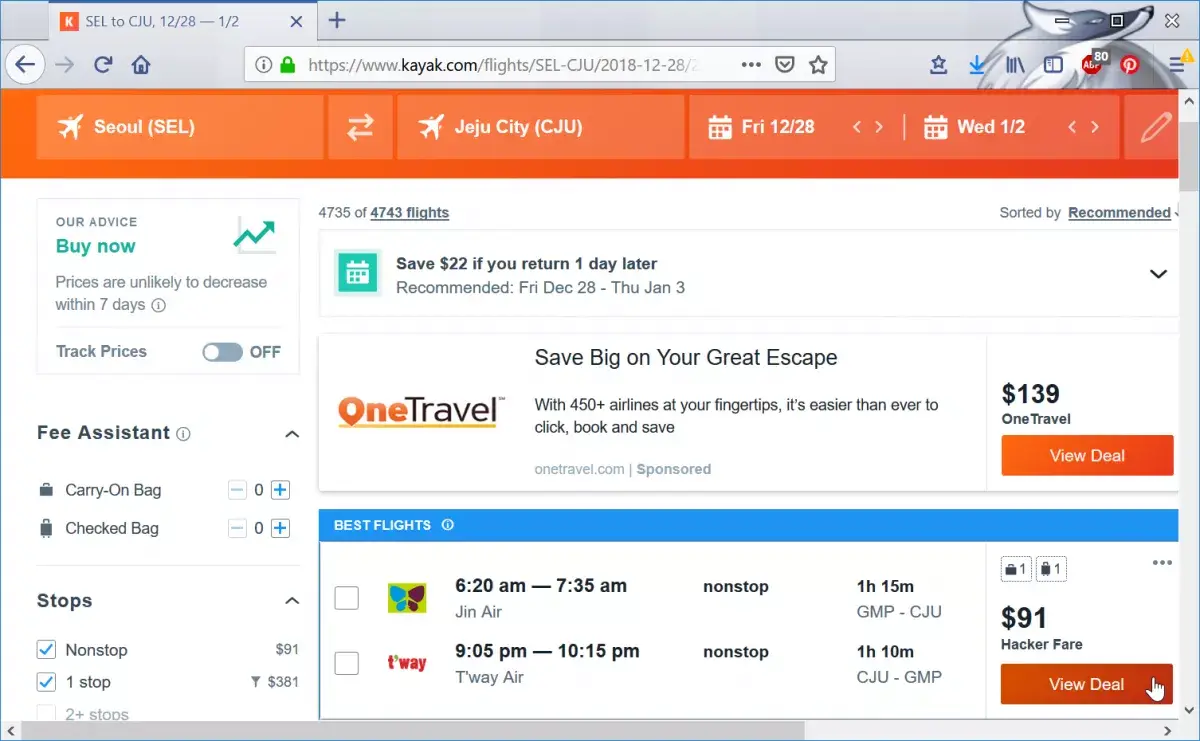Open the Downloads arrow icon
Image resolution: width=1200 pixels, height=741 pixels.
977,65
